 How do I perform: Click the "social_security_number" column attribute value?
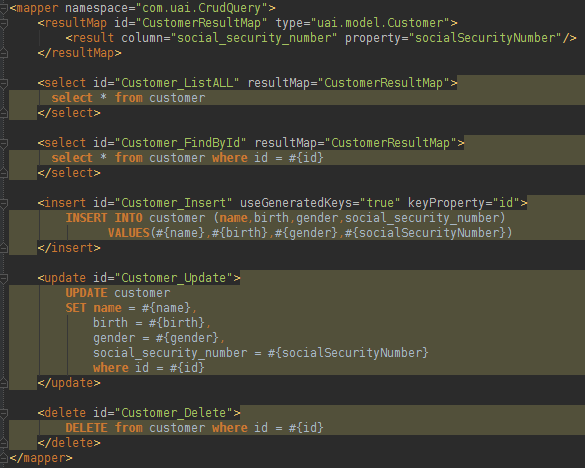(x=254, y=38)
